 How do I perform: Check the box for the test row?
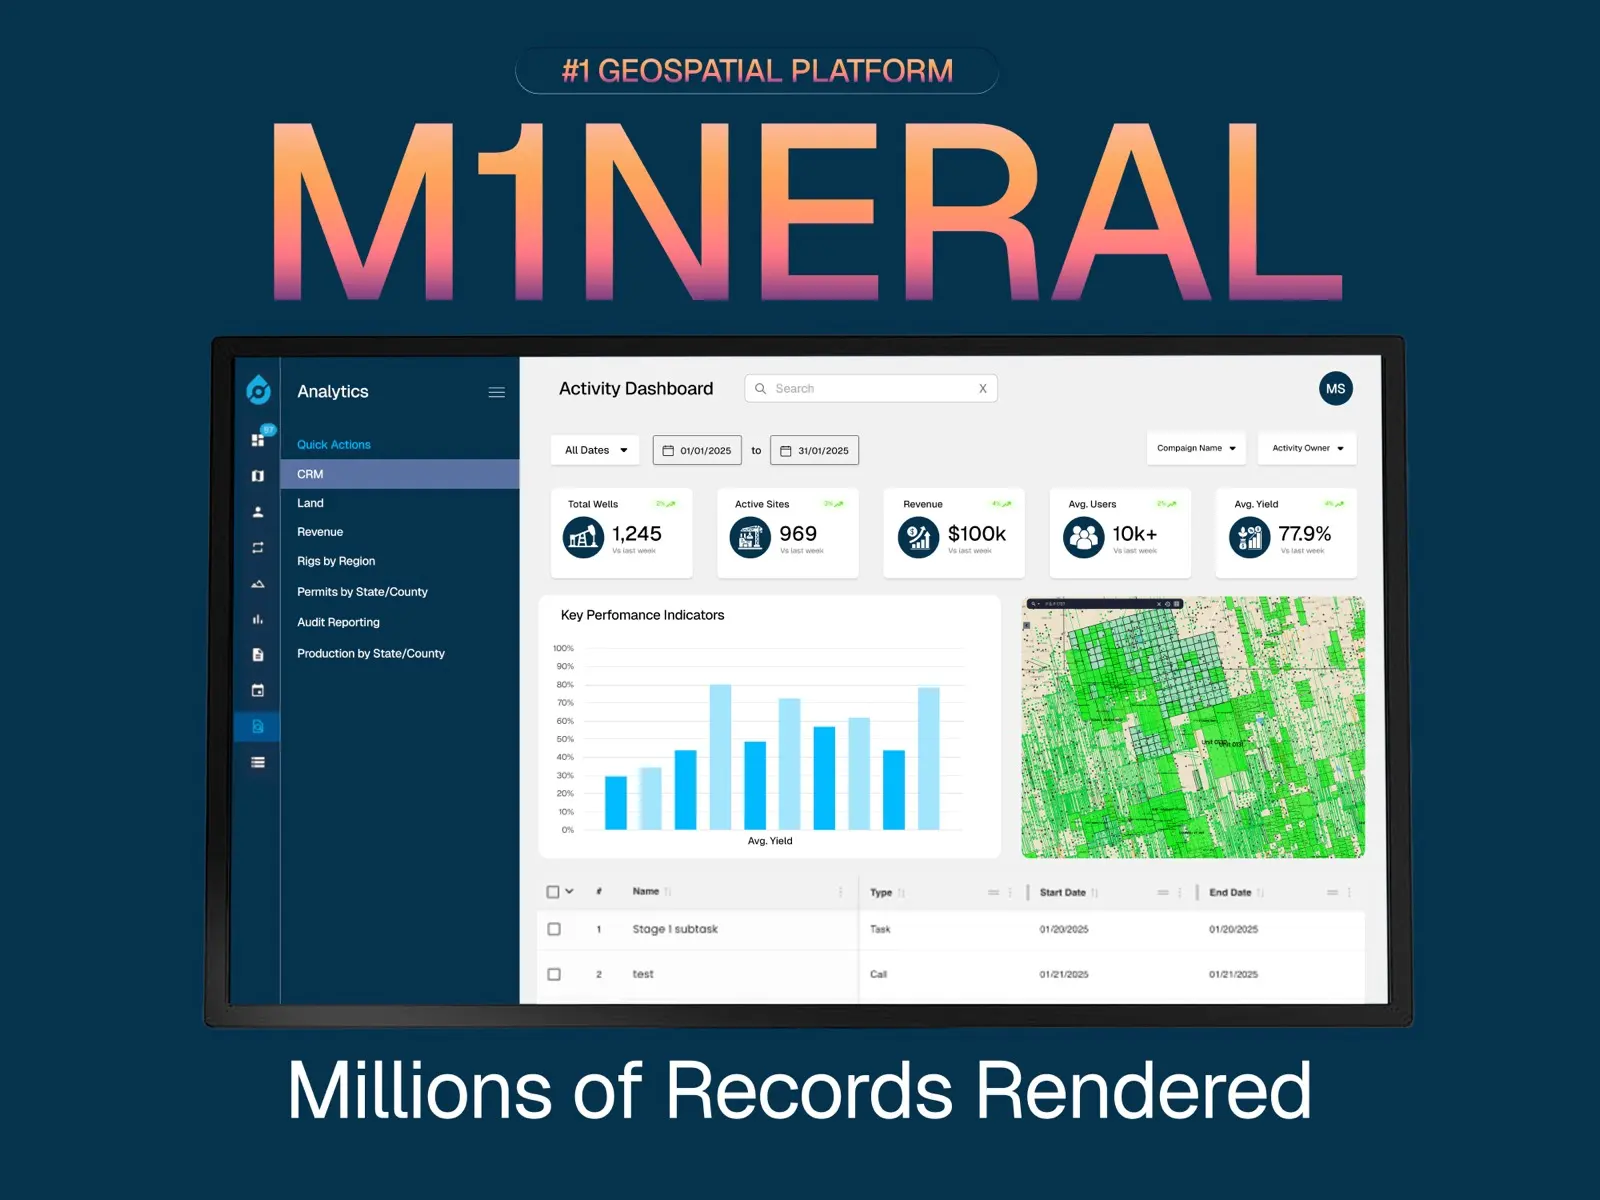coord(554,974)
